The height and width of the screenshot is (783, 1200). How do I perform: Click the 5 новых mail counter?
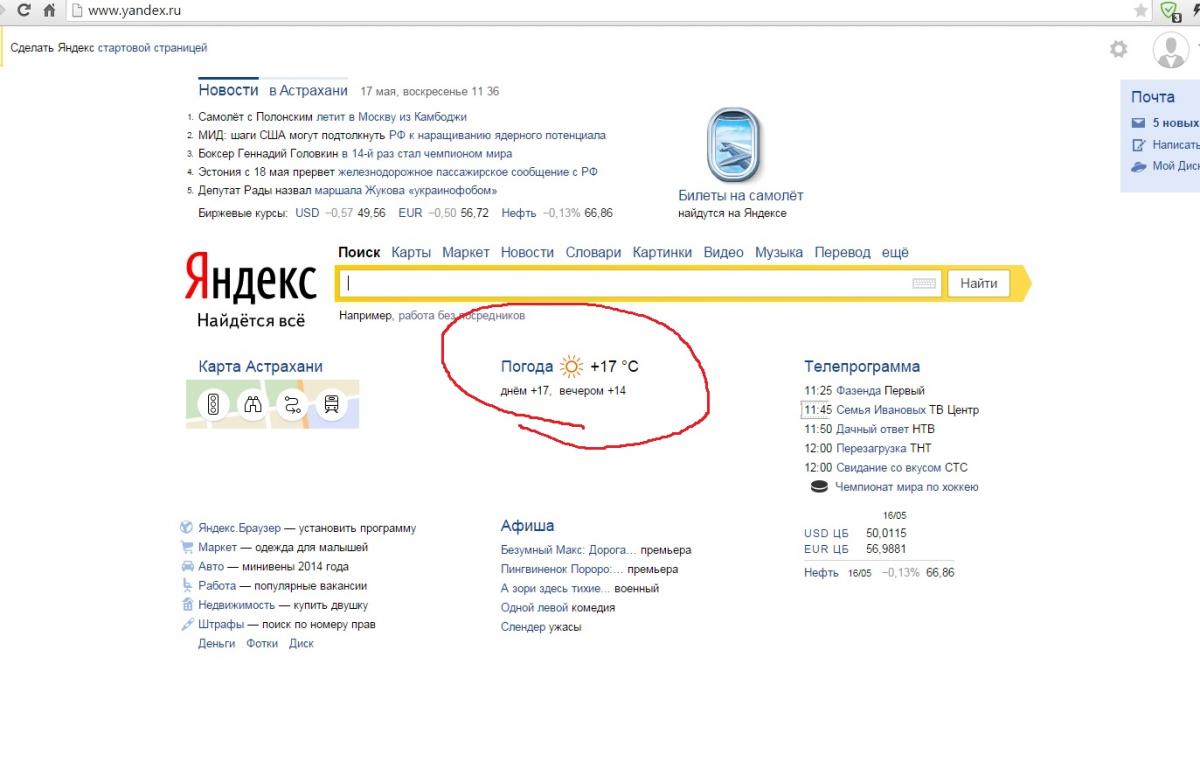coord(1175,123)
